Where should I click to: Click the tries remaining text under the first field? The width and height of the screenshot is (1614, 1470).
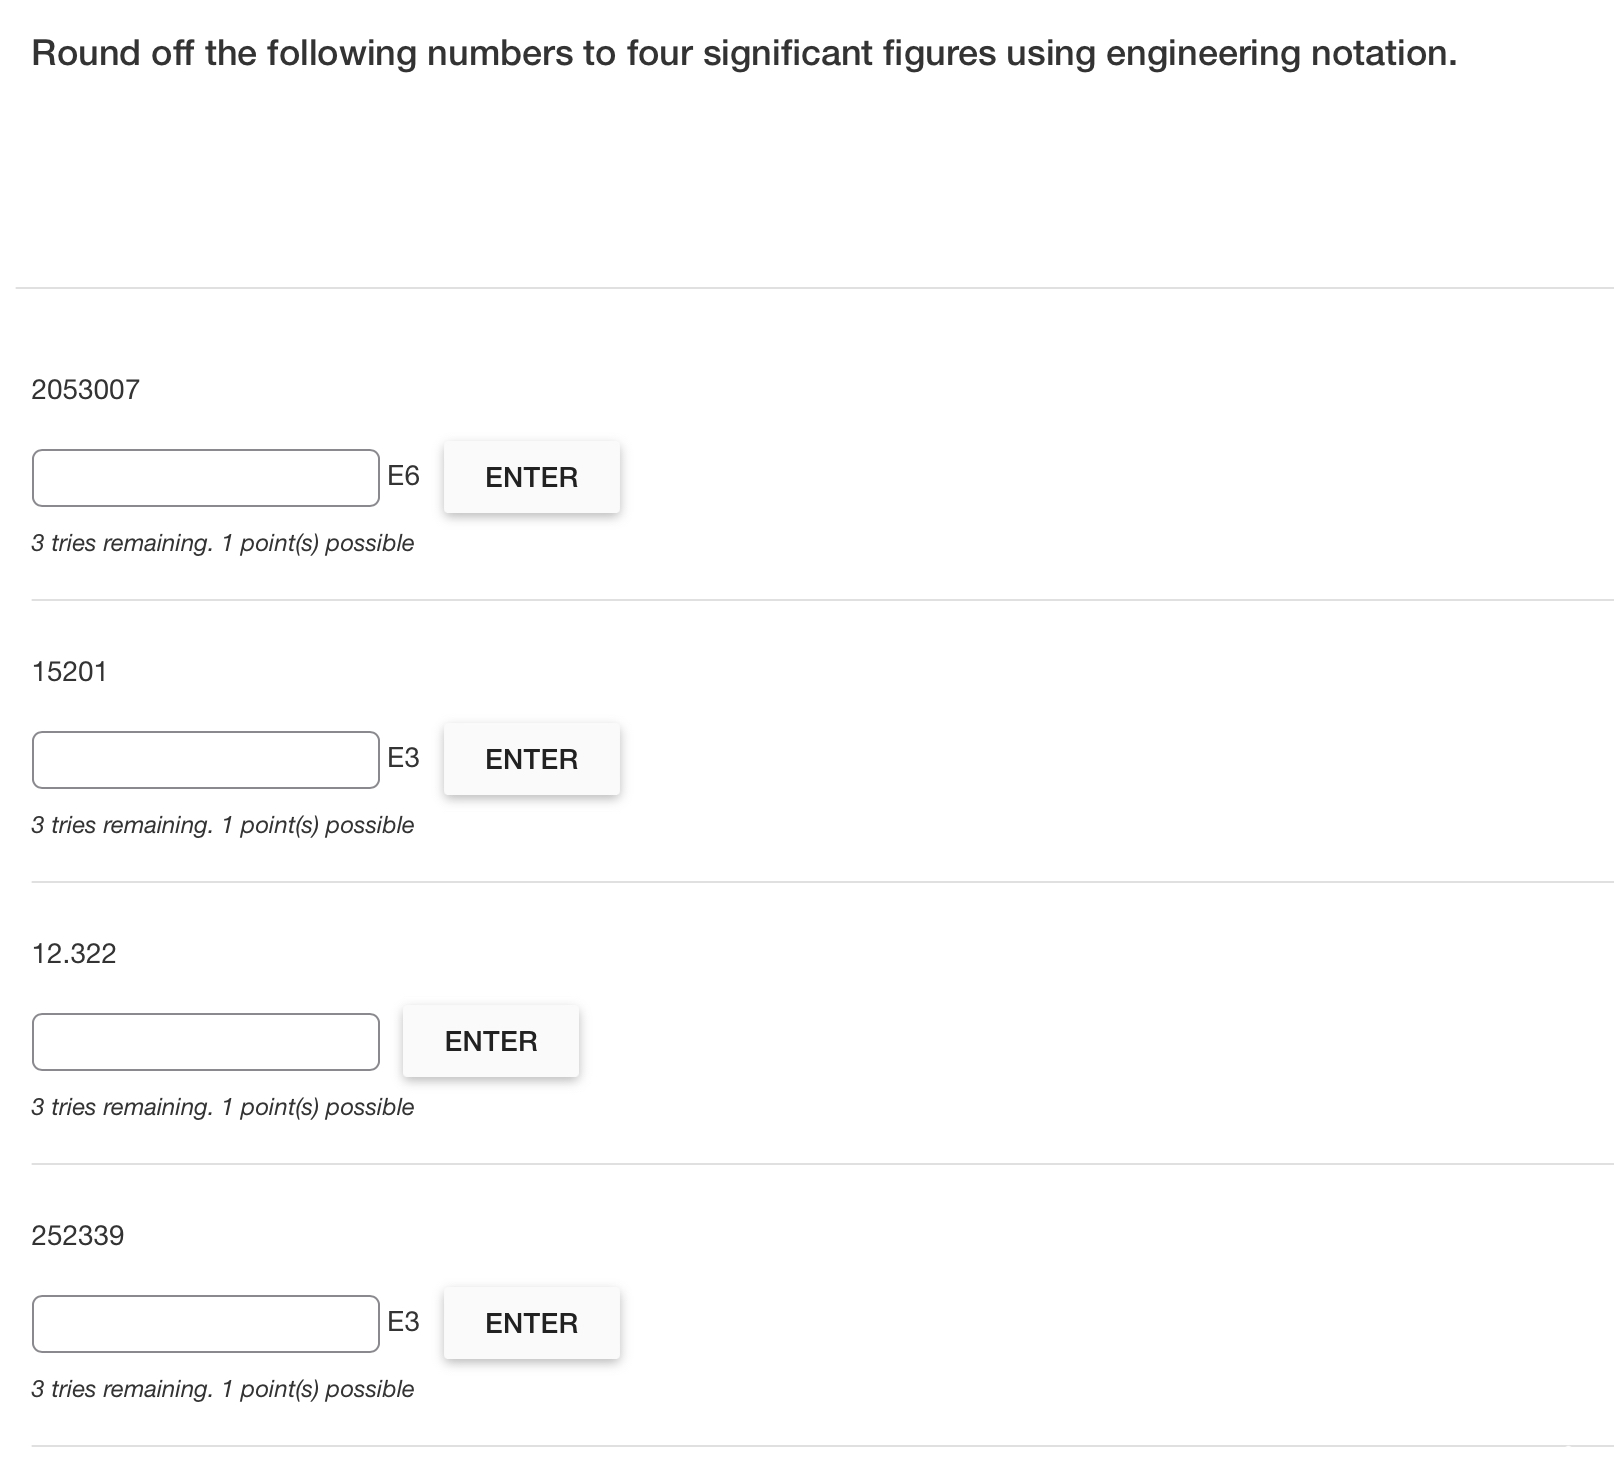[222, 543]
